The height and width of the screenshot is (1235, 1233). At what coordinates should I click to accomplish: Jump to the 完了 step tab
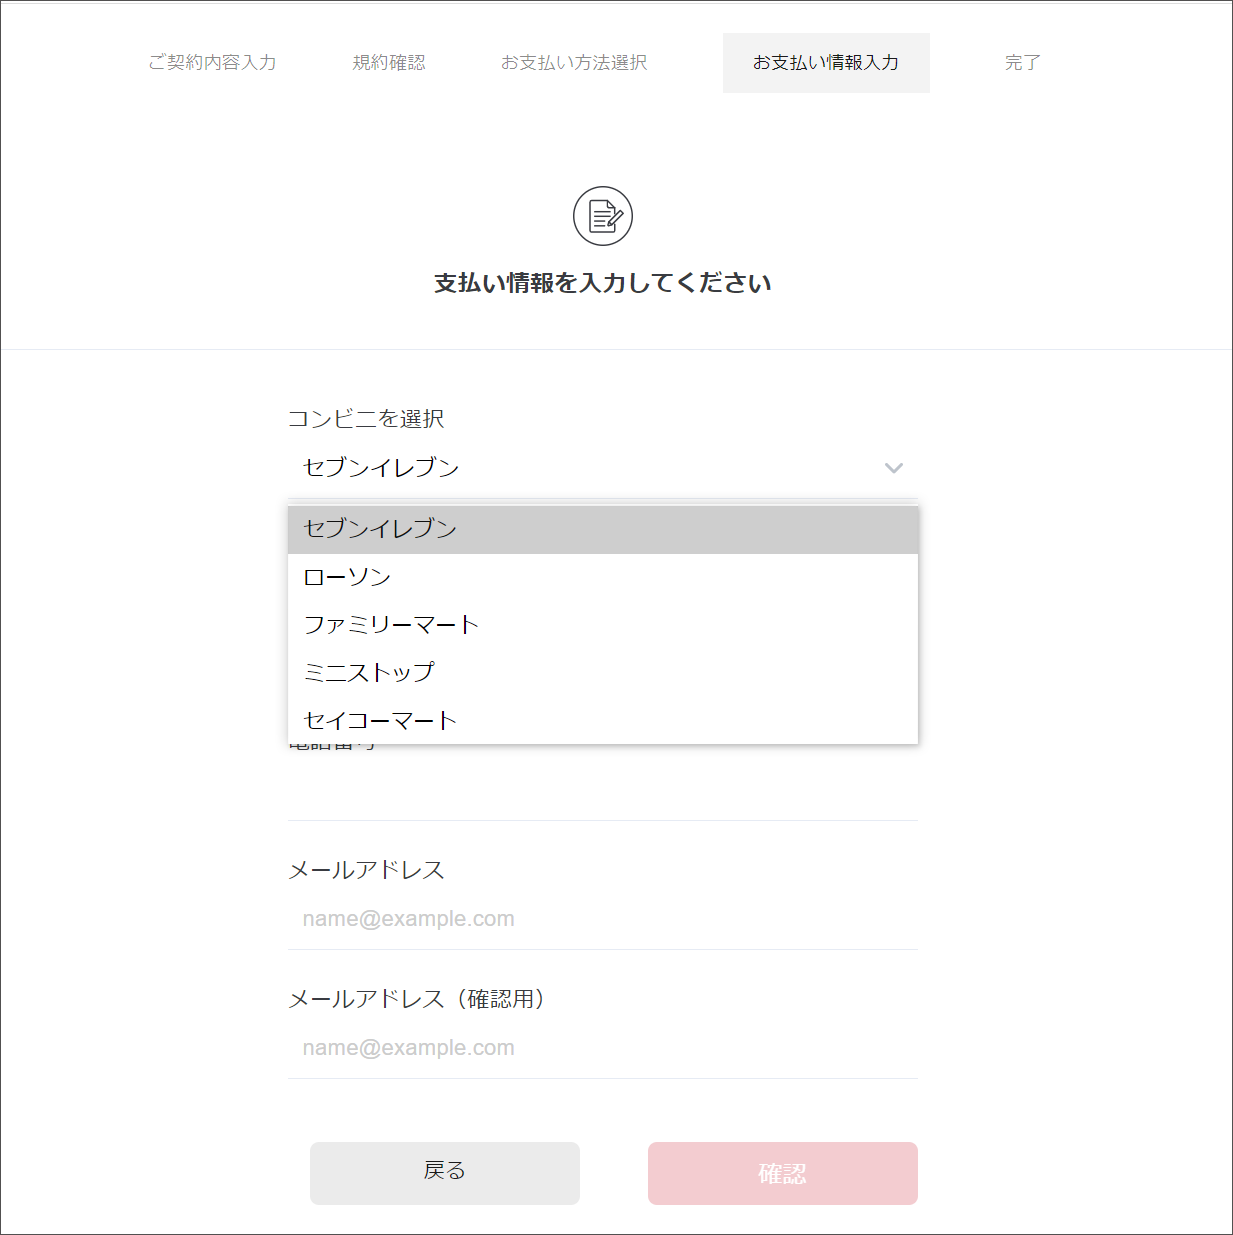[1022, 63]
